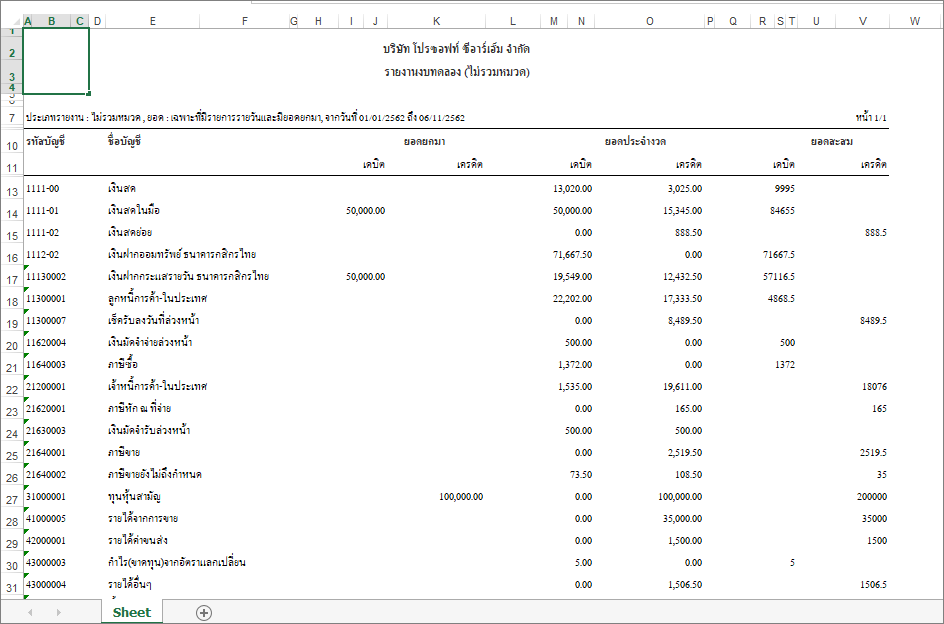The image size is (944, 624).
Task: Click the value "200000"
Action: (872, 497)
